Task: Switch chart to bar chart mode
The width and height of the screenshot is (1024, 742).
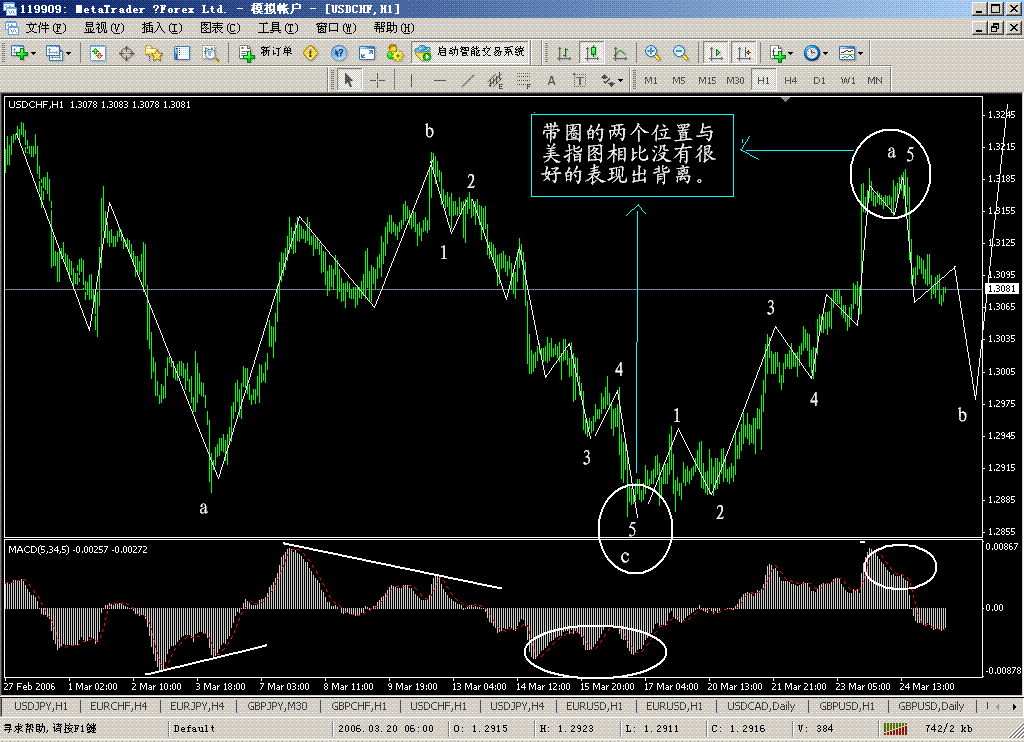Action: tap(564, 54)
